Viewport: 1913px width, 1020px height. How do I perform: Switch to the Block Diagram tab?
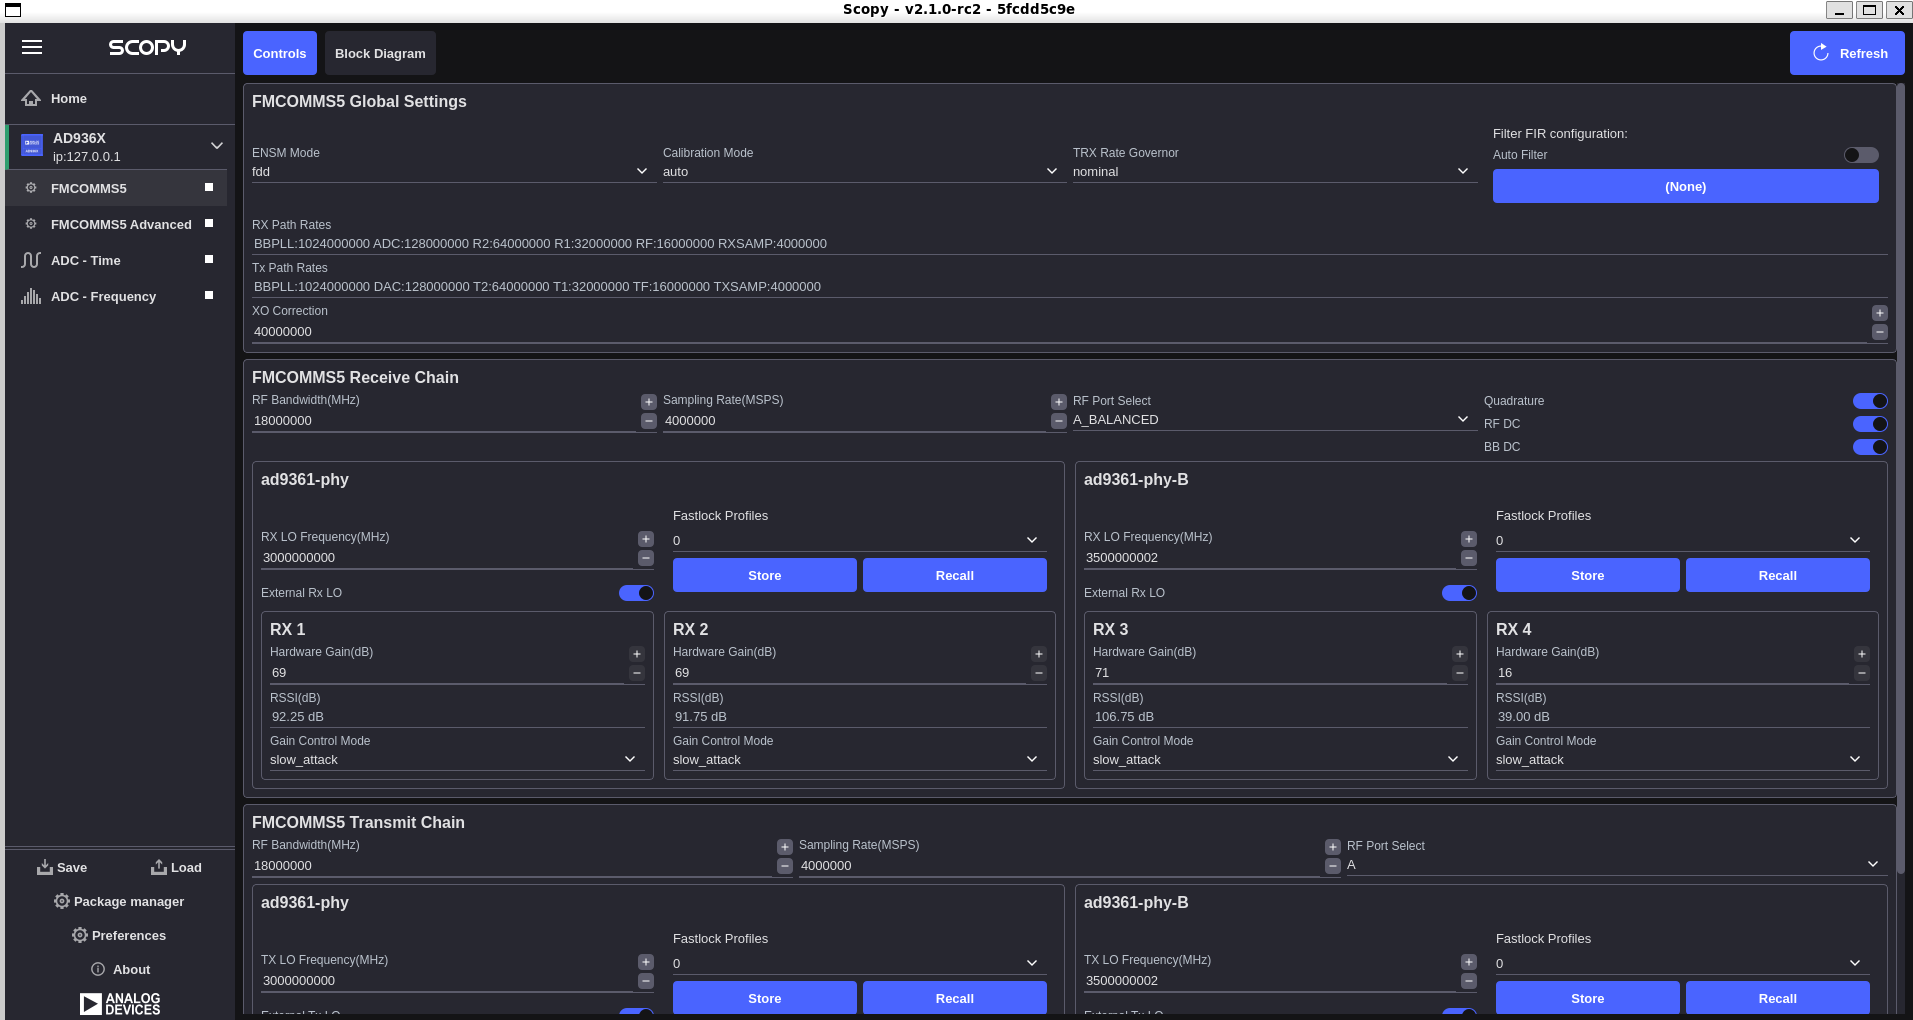[380, 53]
